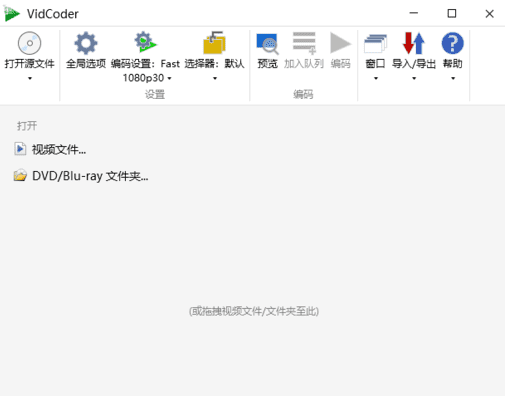Expand the 窗口 dropdown arrow

(376, 78)
